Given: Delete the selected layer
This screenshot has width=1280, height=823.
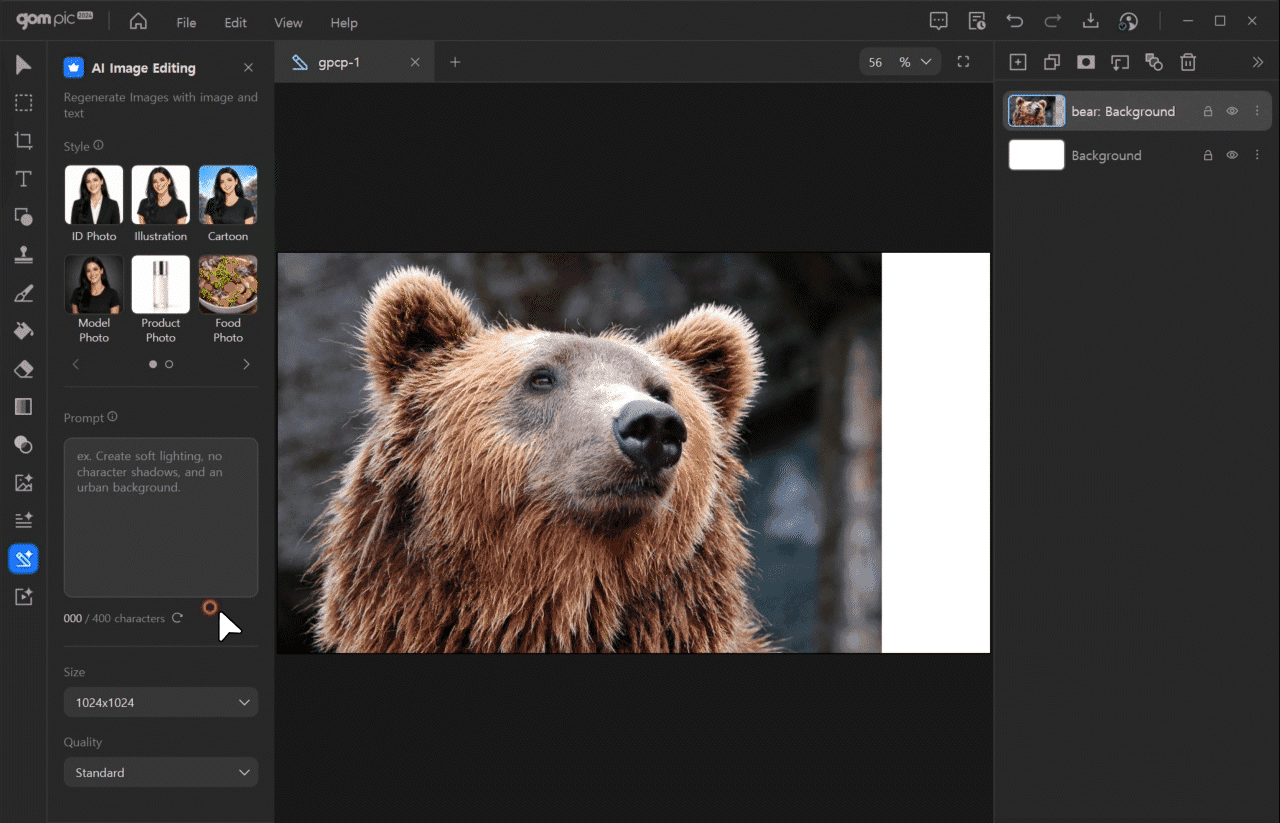Looking at the screenshot, I should 1188,62.
